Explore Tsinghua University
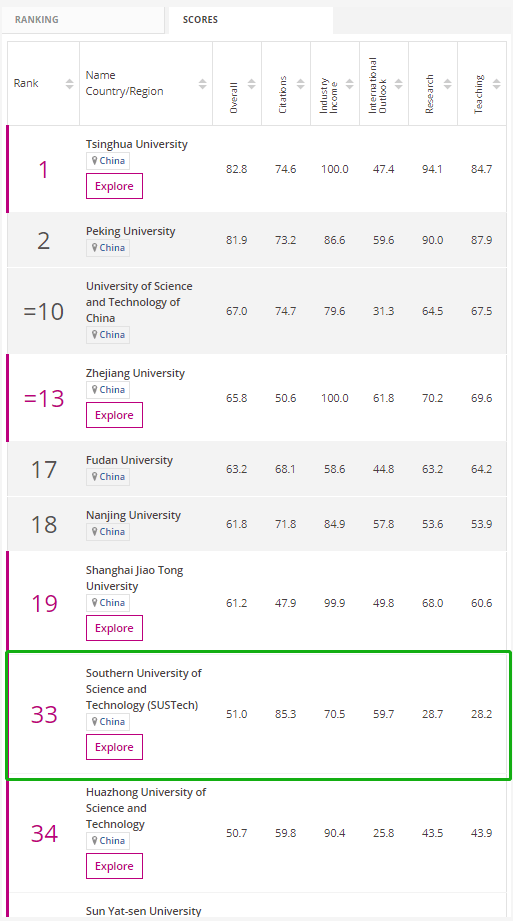Viewport: 513px width, 921px height. coord(115,186)
